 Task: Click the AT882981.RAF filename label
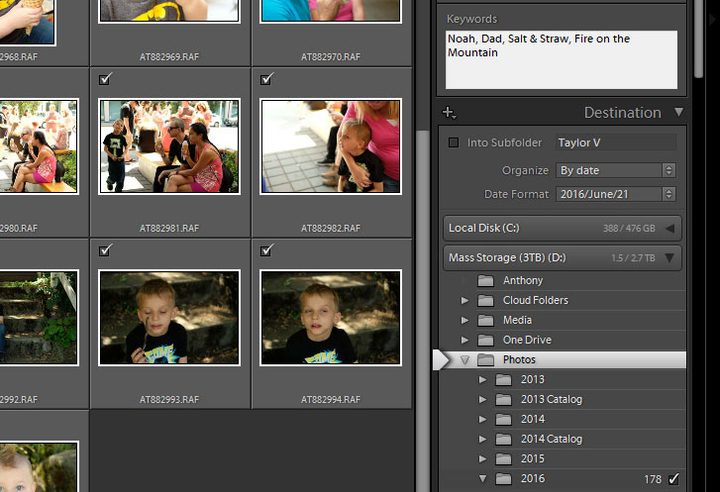(x=169, y=228)
